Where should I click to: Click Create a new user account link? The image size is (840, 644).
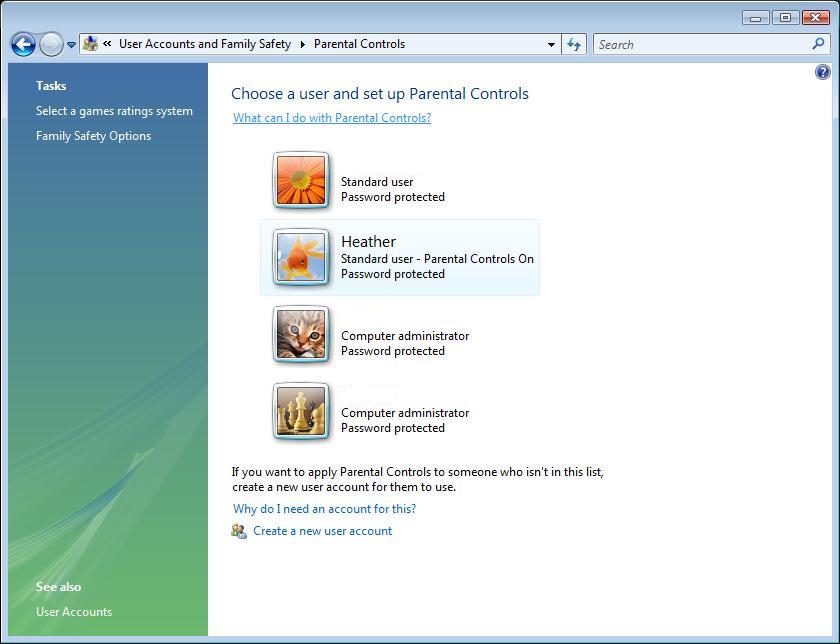(322, 531)
